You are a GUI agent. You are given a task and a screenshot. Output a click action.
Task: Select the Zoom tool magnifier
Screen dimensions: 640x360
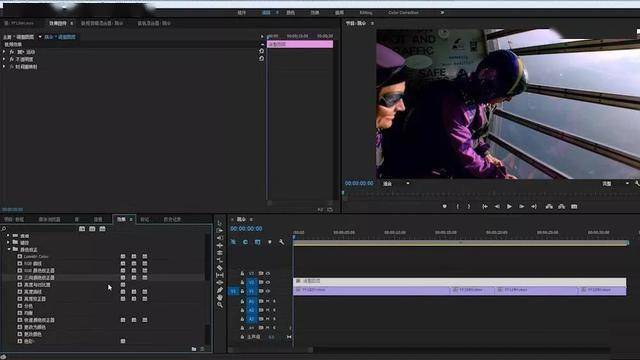pyautogui.click(x=220, y=305)
